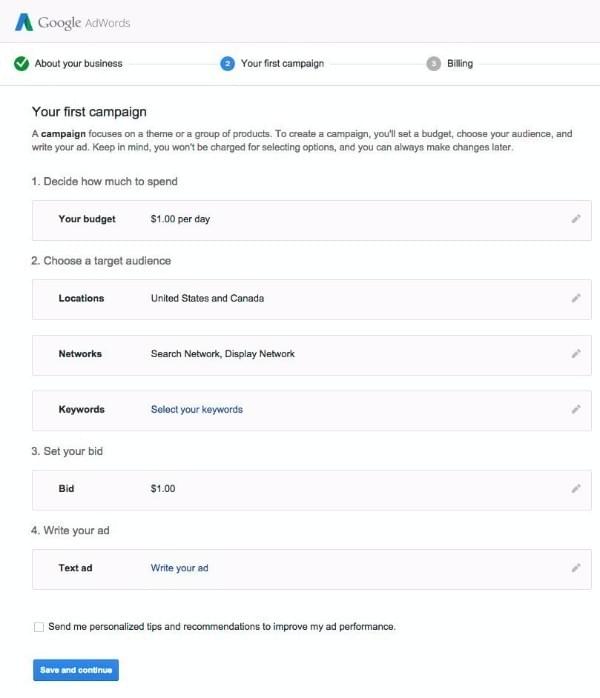Go to About your business step

pos(78,64)
